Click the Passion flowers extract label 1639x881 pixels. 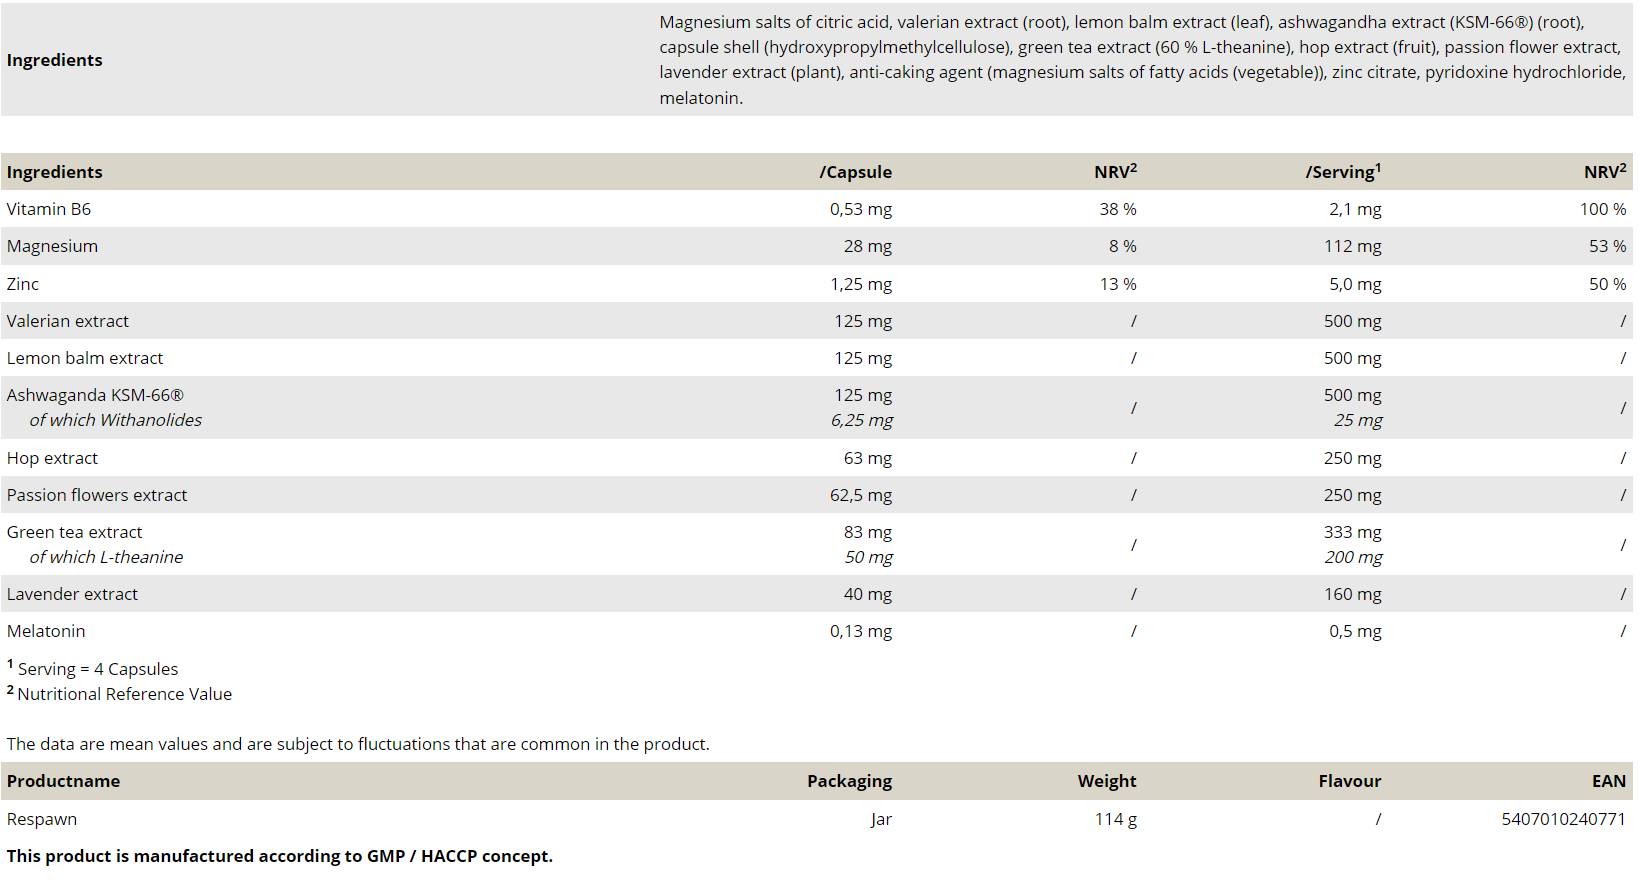96,495
